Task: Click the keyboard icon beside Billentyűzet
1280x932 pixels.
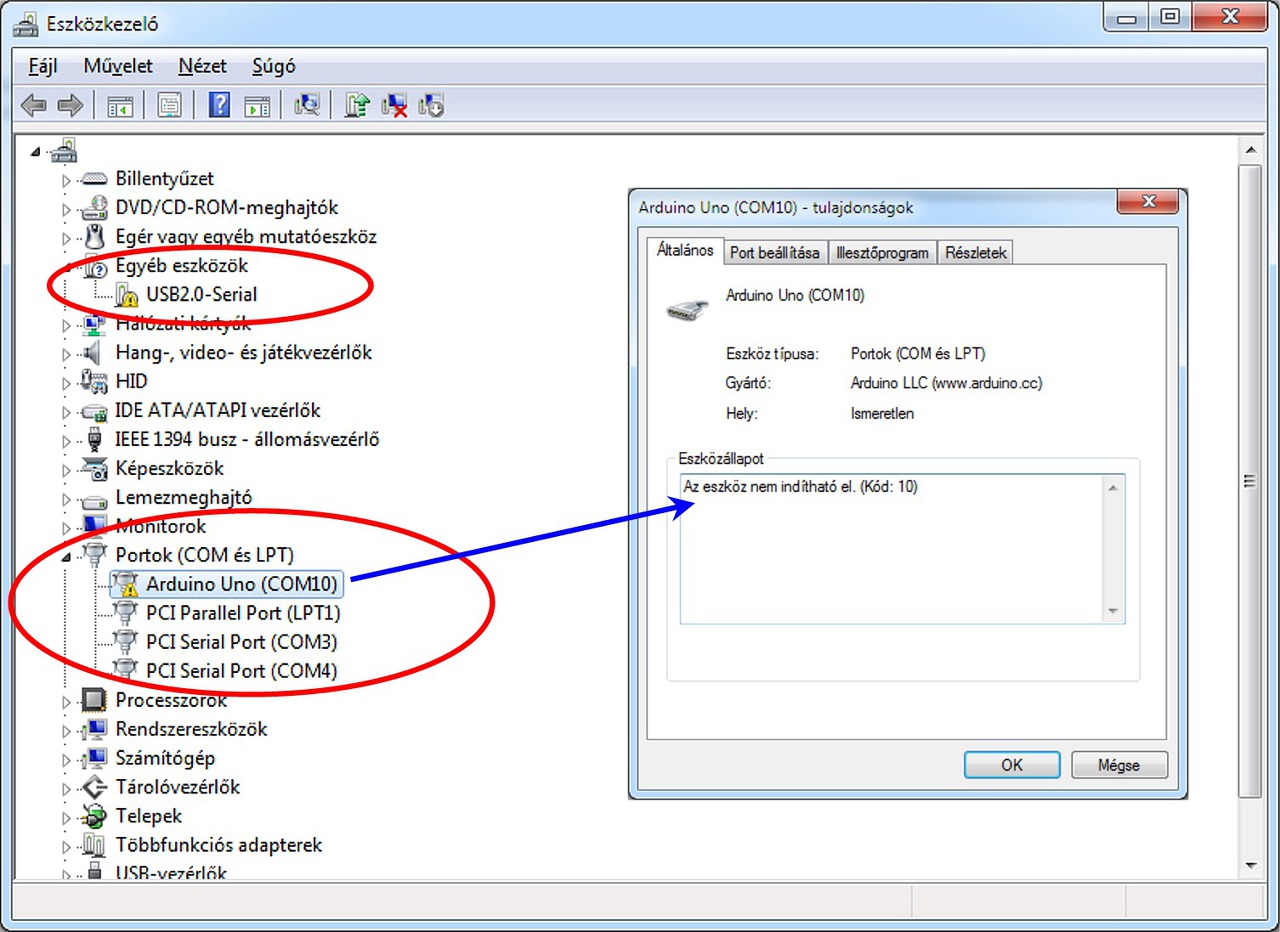Action: click(x=94, y=179)
